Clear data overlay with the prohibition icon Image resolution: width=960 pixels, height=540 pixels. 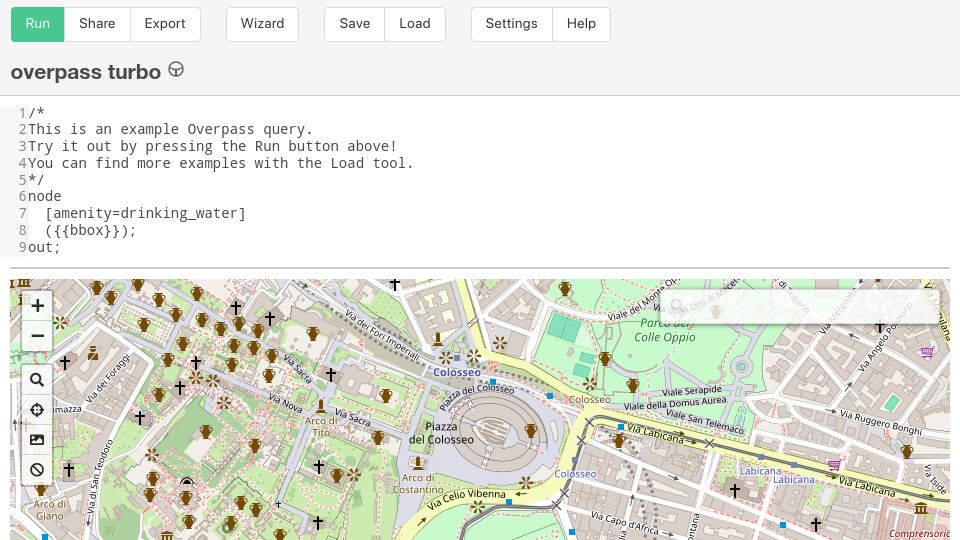(37, 470)
